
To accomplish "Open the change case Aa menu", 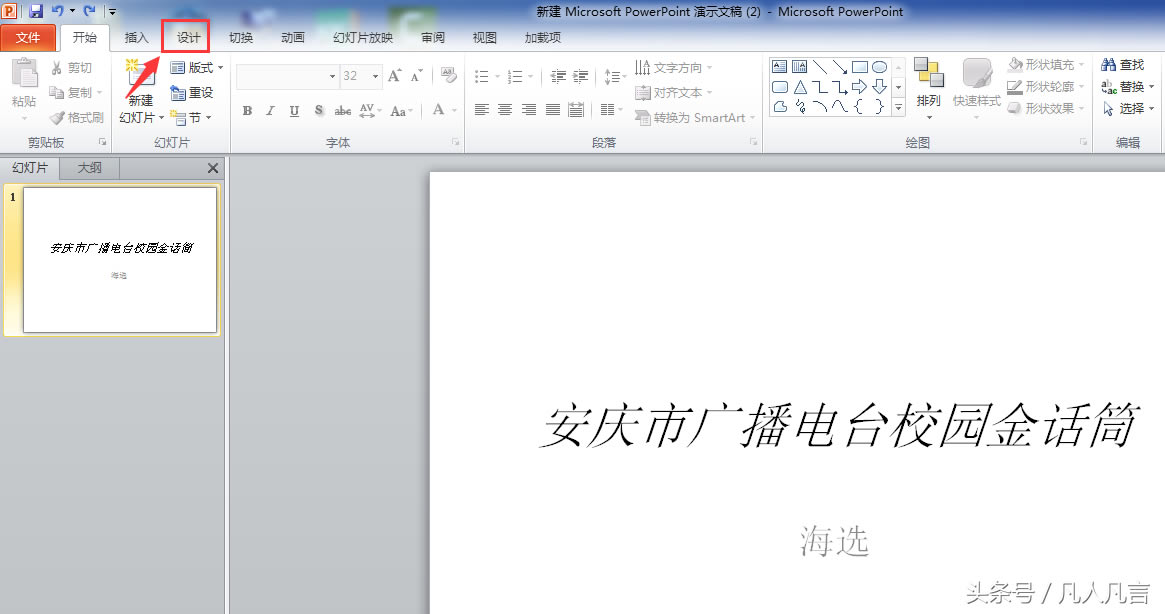I will 401,111.
